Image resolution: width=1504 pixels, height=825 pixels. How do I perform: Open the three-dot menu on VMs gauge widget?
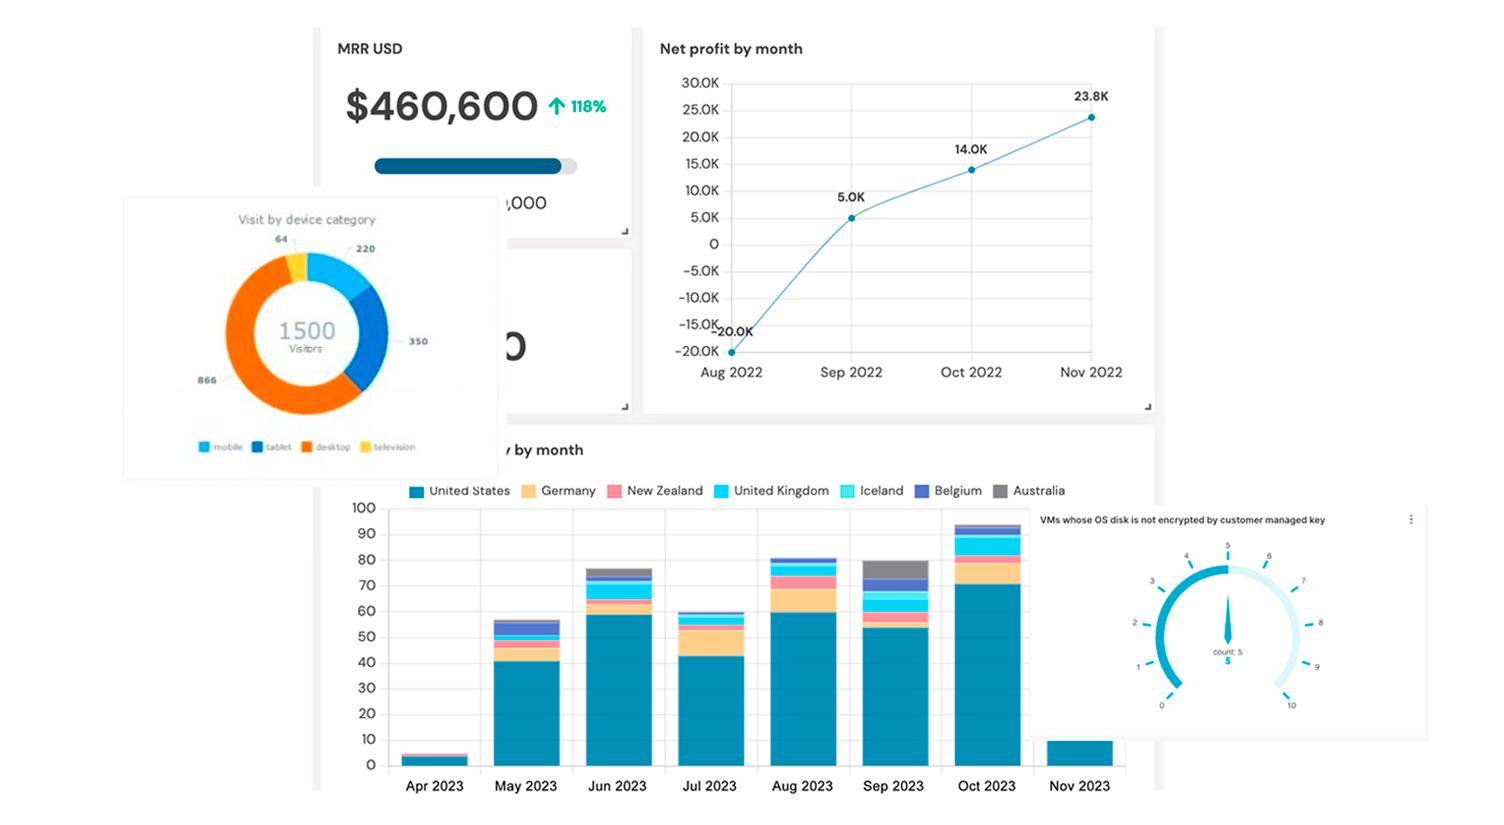point(1411,520)
